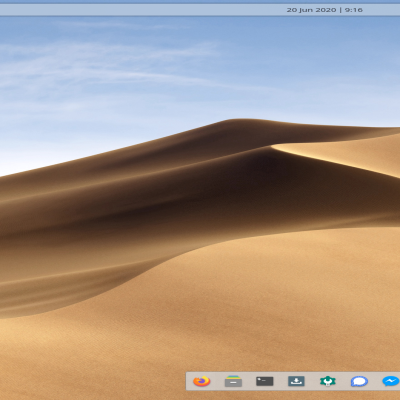
Task: Click the 20 Jun 2020 date text
Action: coord(311,10)
